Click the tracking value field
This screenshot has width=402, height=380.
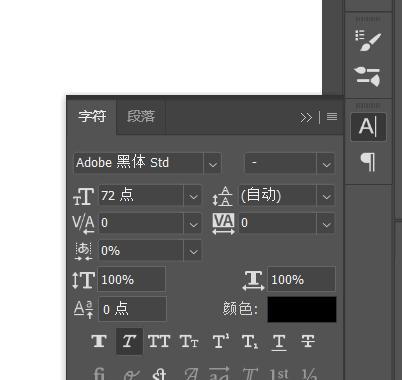click(277, 223)
